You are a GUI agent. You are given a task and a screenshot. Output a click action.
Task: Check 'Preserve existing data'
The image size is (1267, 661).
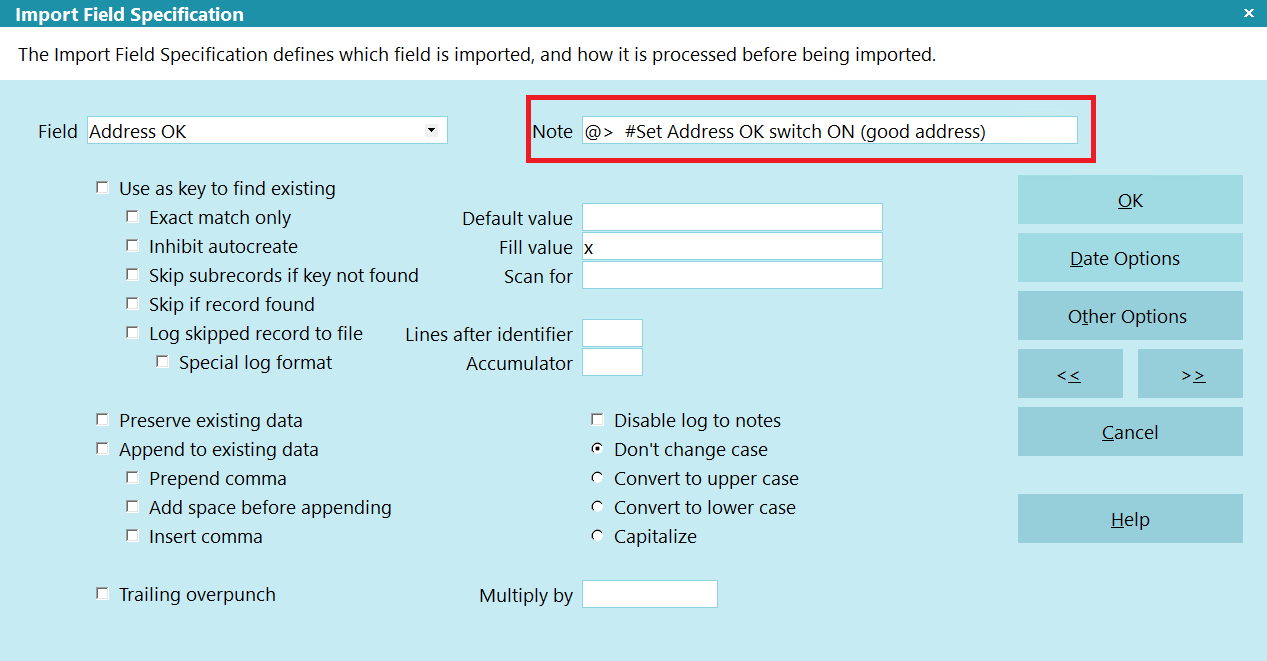(102, 420)
